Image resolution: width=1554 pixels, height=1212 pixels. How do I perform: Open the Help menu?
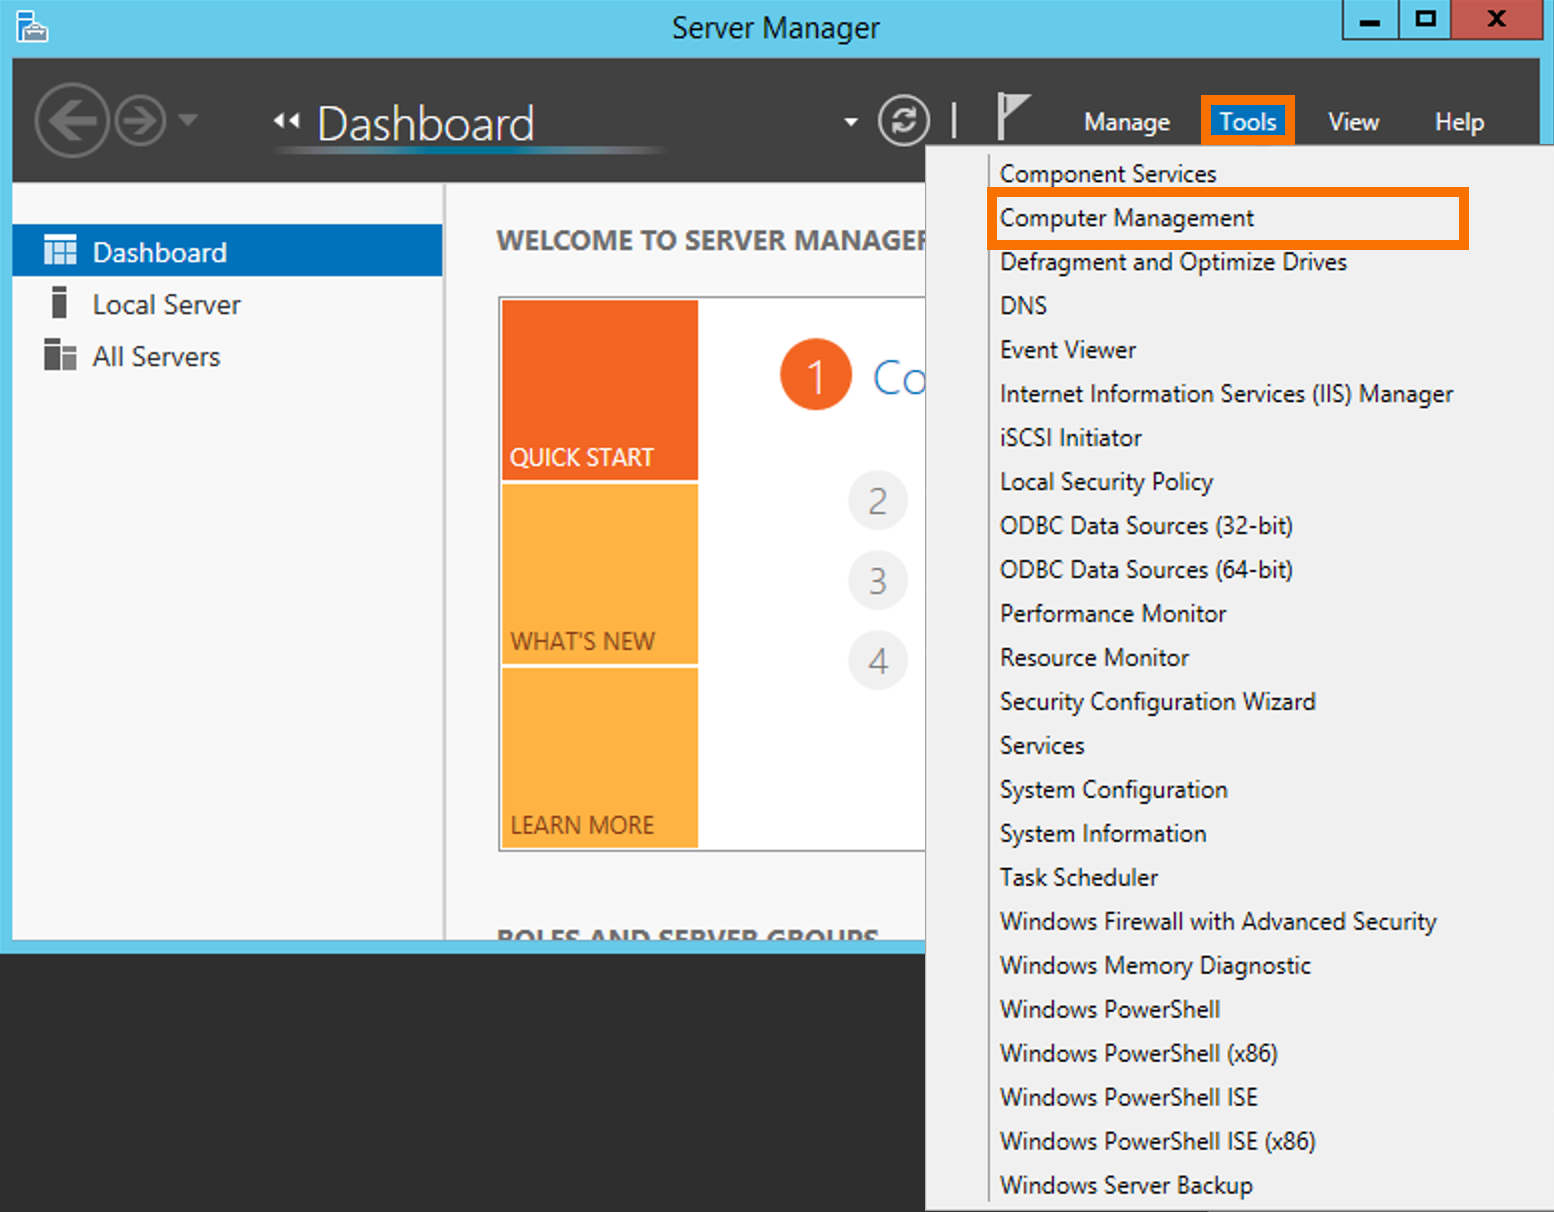tap(1459, 122)
